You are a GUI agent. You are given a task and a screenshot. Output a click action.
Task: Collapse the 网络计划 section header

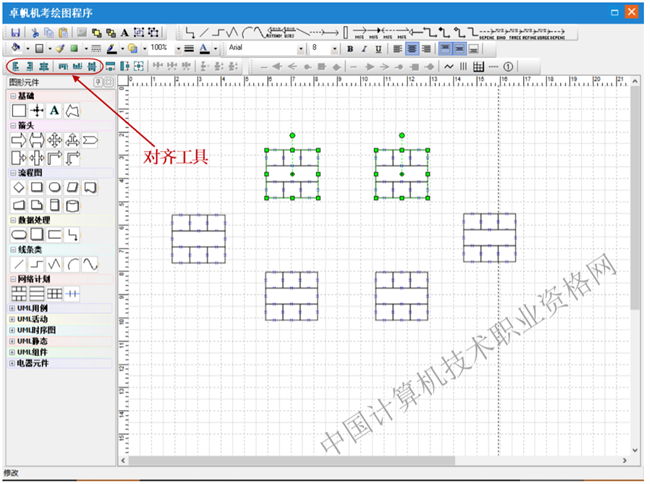12,278
